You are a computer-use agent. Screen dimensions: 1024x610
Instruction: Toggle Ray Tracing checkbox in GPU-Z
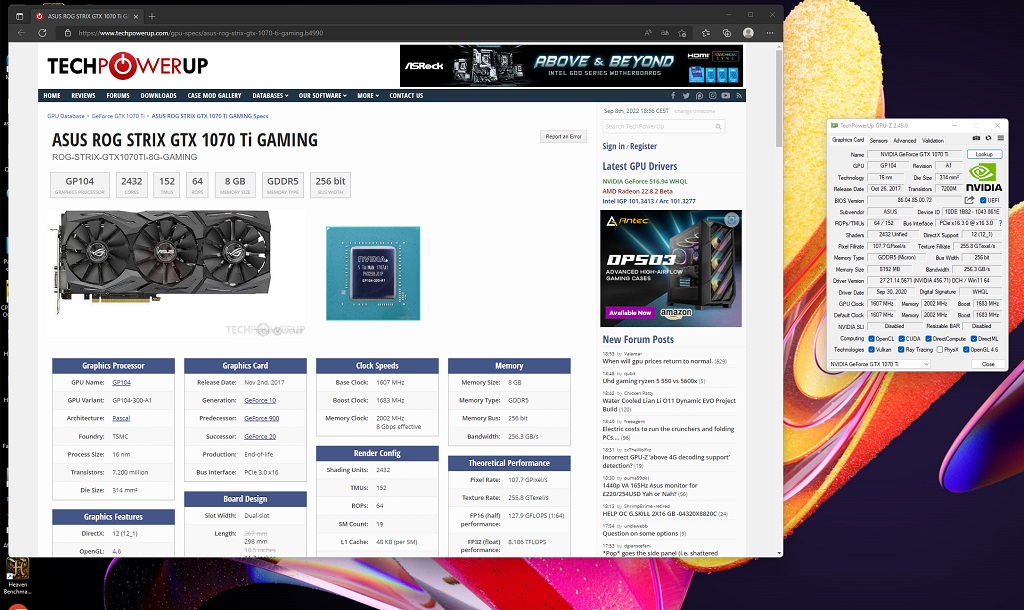point(901,349)
